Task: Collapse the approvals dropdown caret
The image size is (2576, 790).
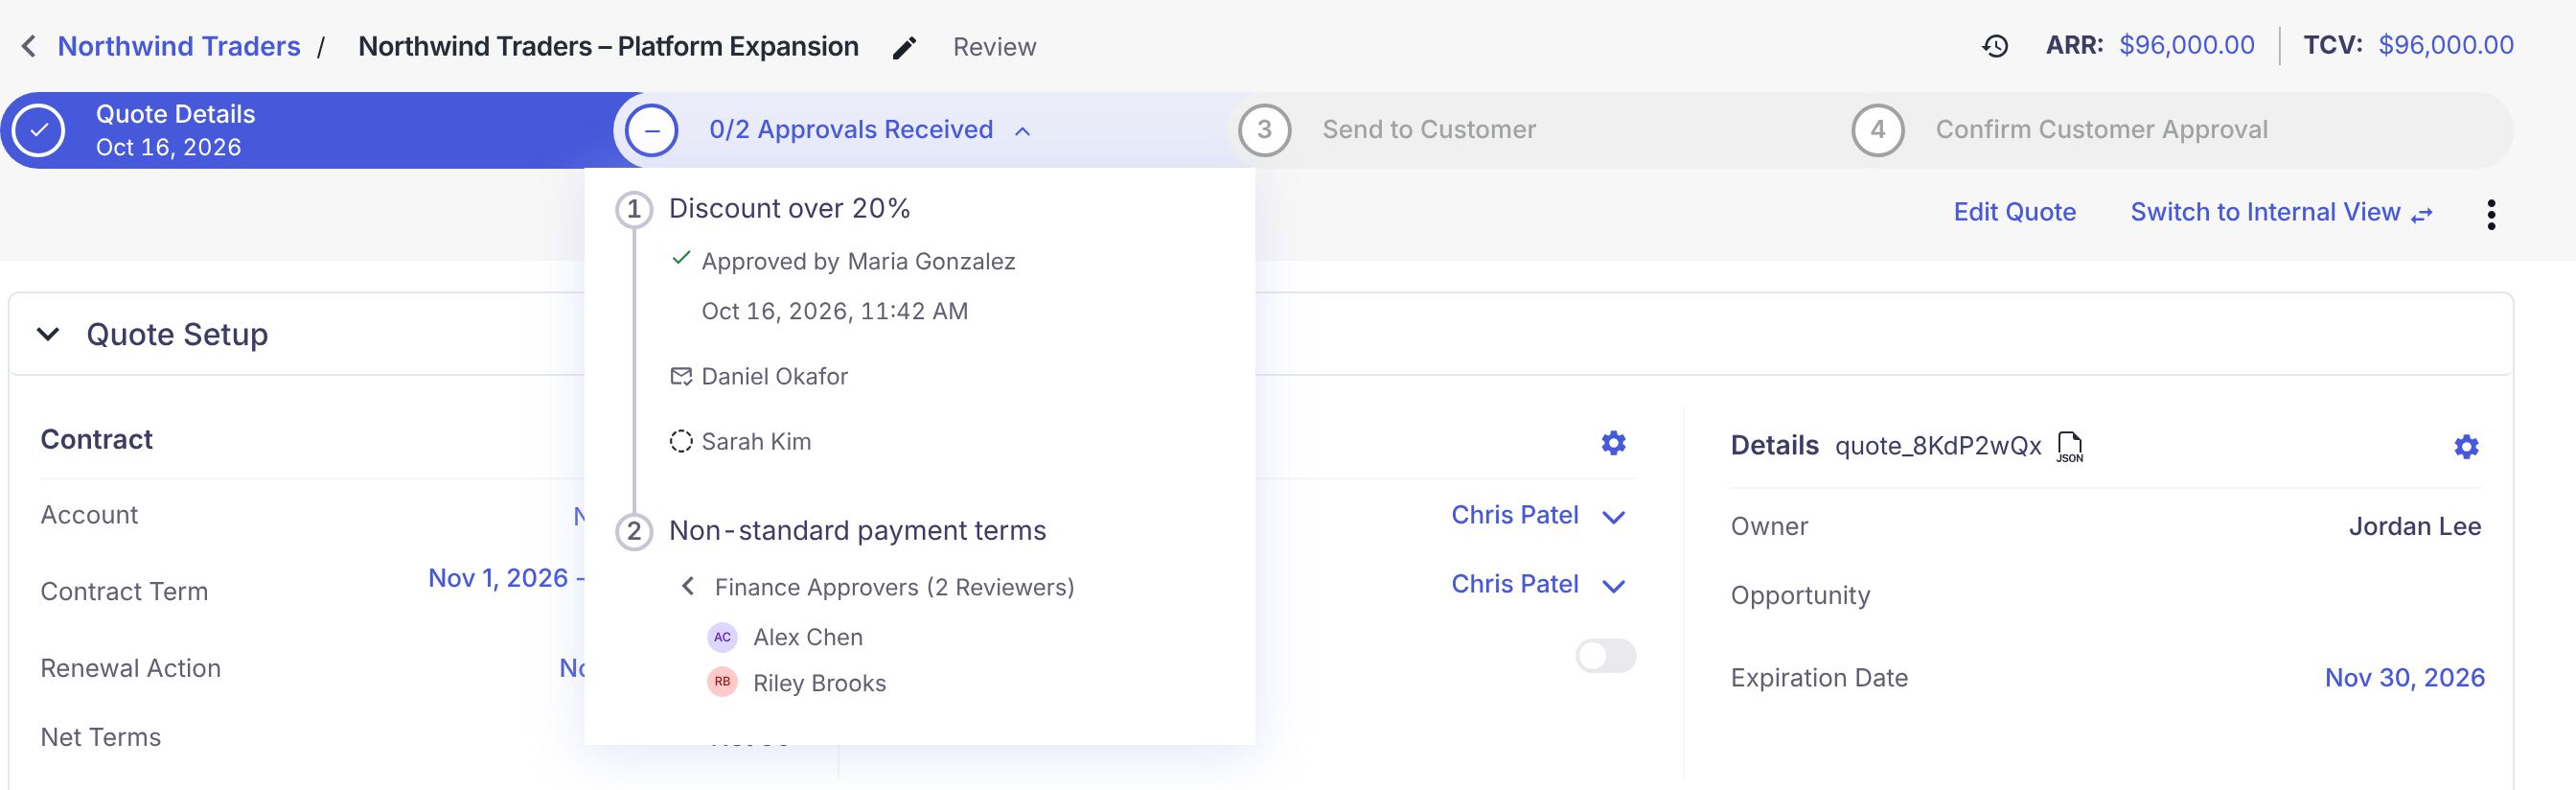Action: (1022, 131)
